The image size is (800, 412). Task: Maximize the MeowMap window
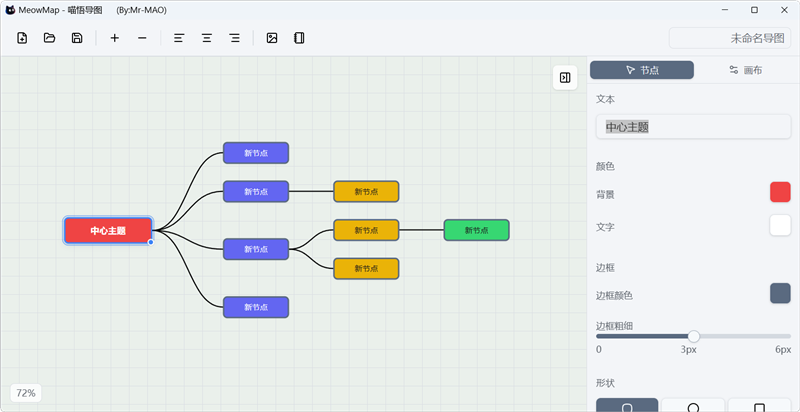(754, 10)
